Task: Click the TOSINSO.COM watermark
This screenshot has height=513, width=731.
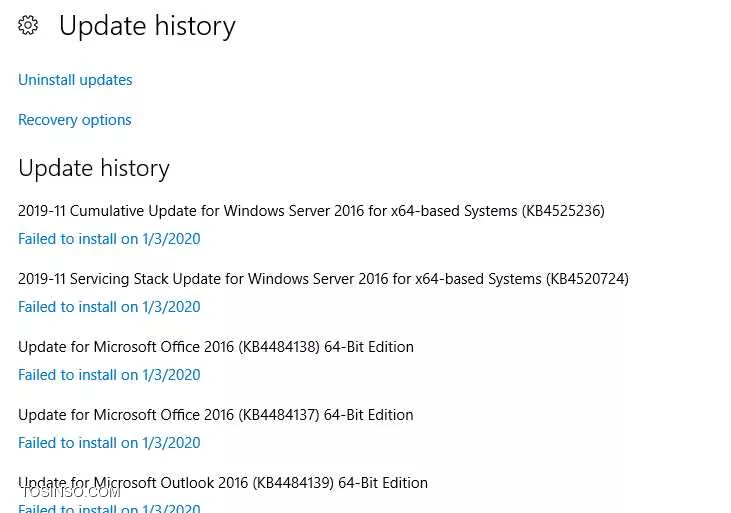Action: click(x=71, y=492)
